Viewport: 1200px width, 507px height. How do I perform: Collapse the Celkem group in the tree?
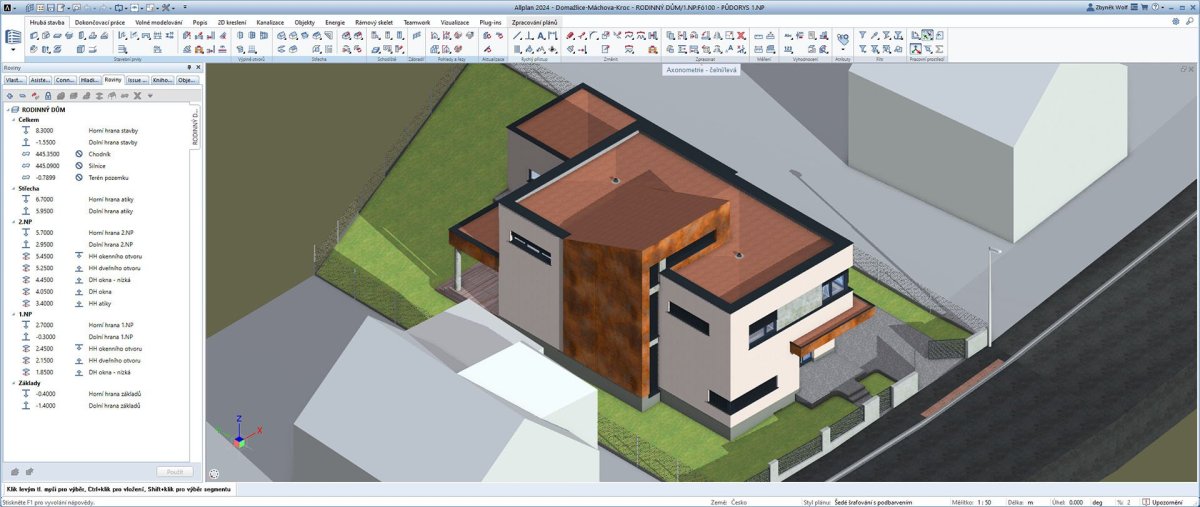pyautogui.click(x=11, y=120)
